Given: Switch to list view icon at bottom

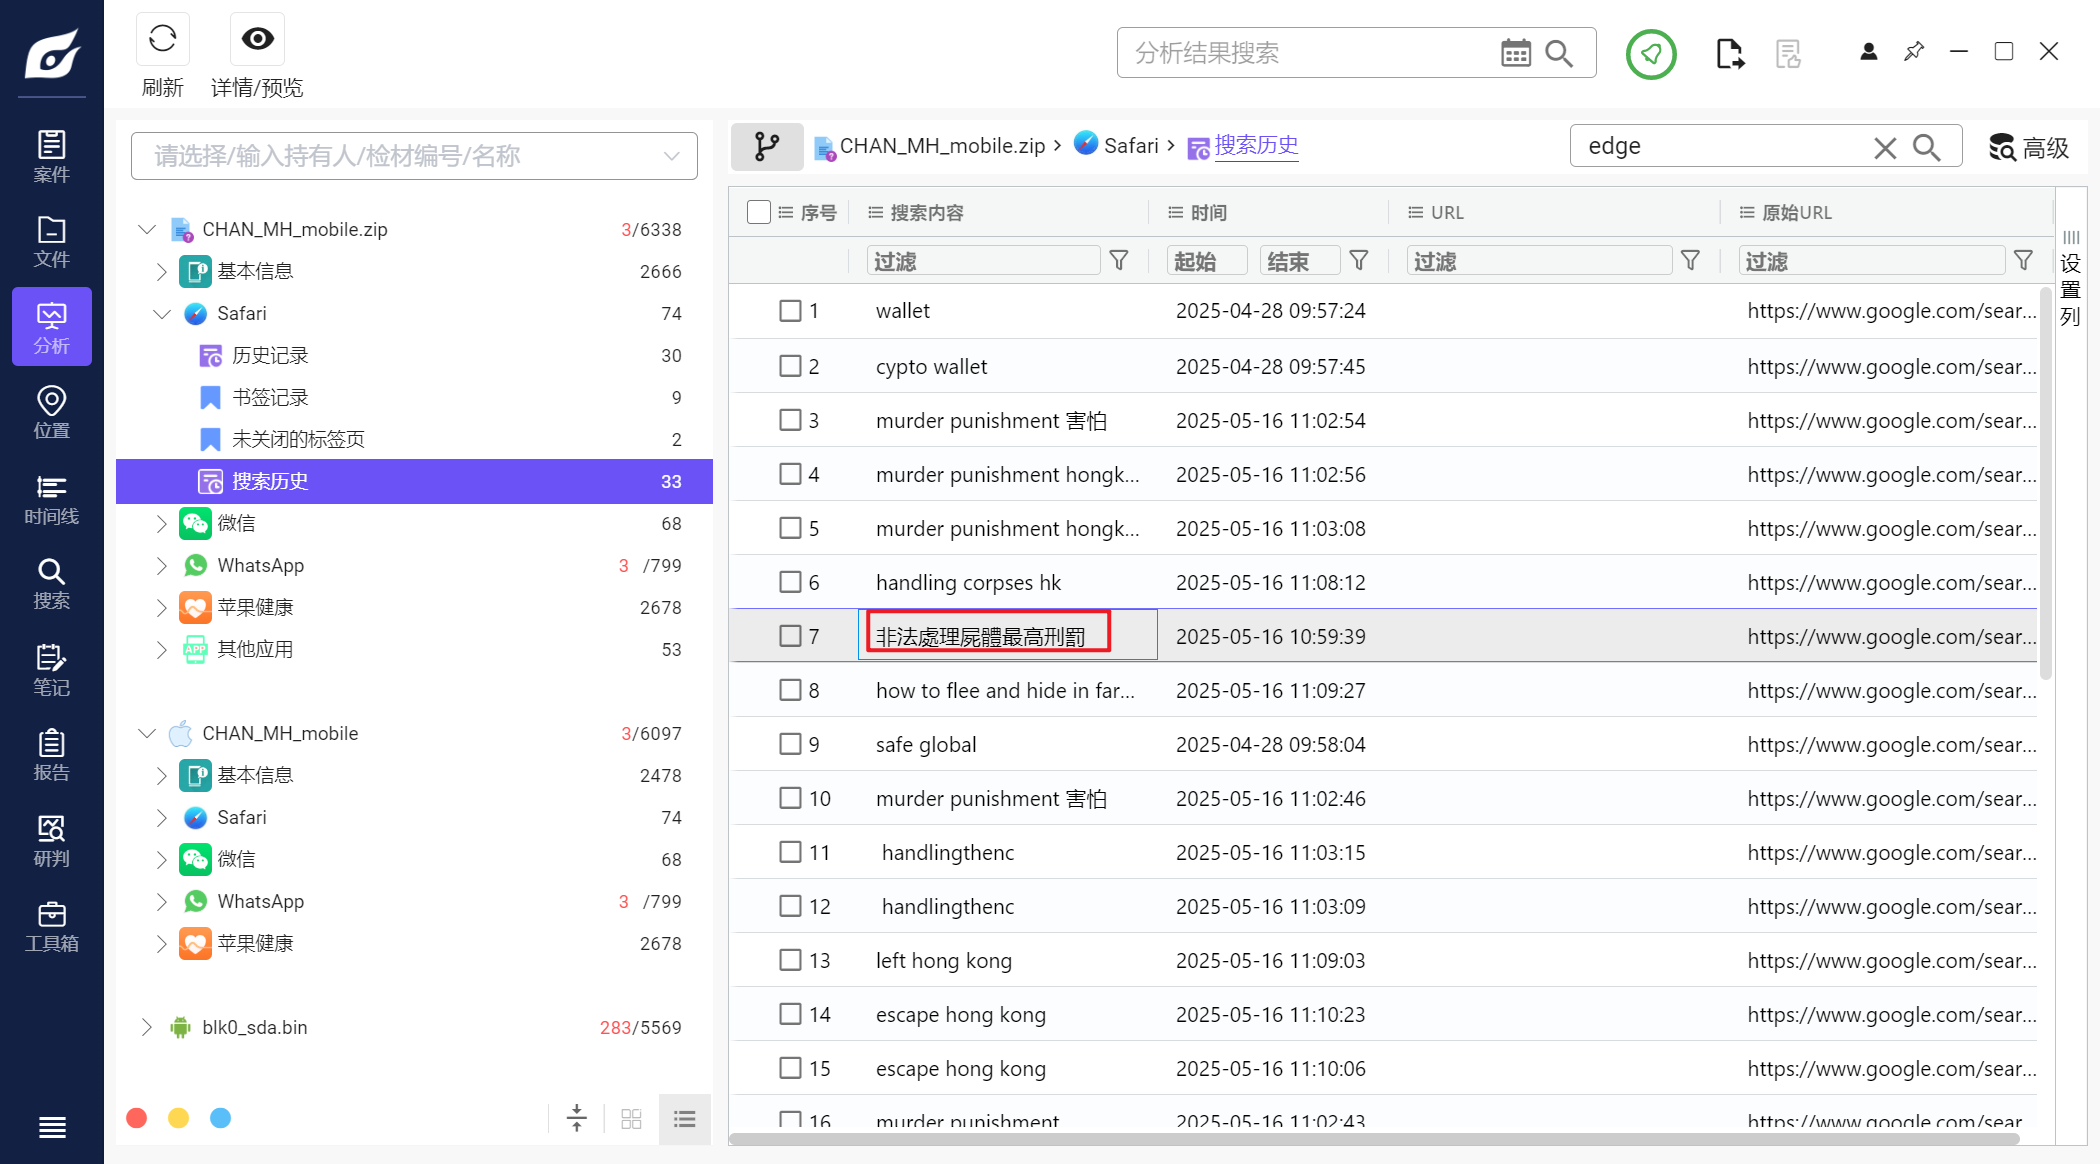Looking at the screenshot, I should 684,1119.
